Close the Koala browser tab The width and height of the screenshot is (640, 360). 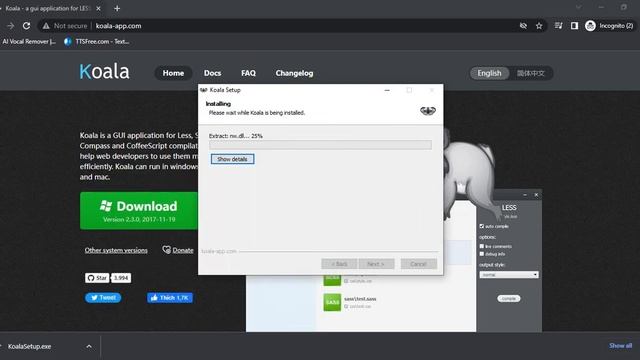click(98, 8)
